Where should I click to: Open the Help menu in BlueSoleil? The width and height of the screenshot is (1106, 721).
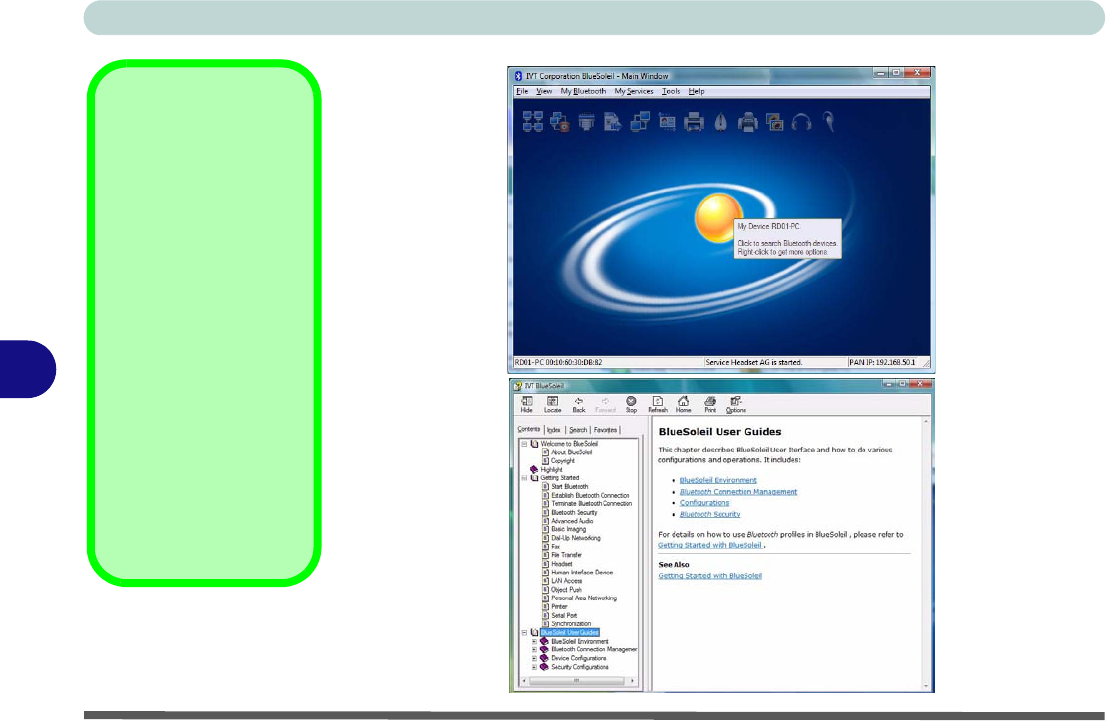696,91
